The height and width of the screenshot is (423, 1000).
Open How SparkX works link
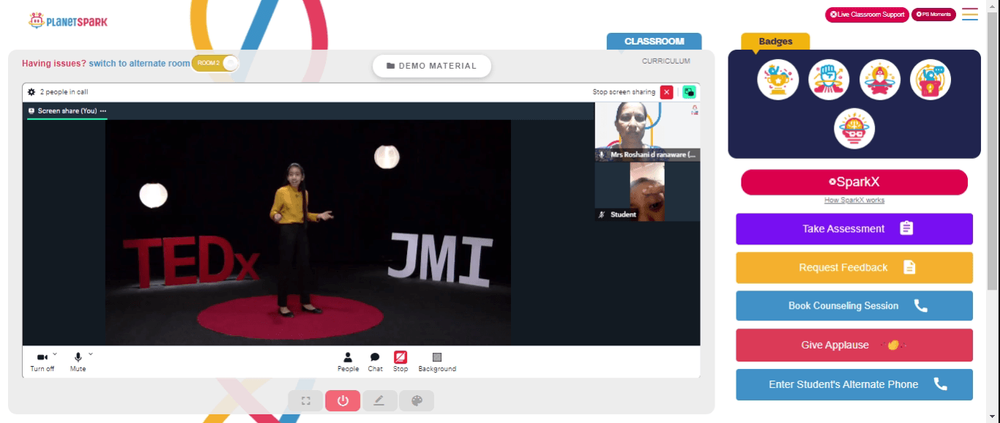(854, 200)
